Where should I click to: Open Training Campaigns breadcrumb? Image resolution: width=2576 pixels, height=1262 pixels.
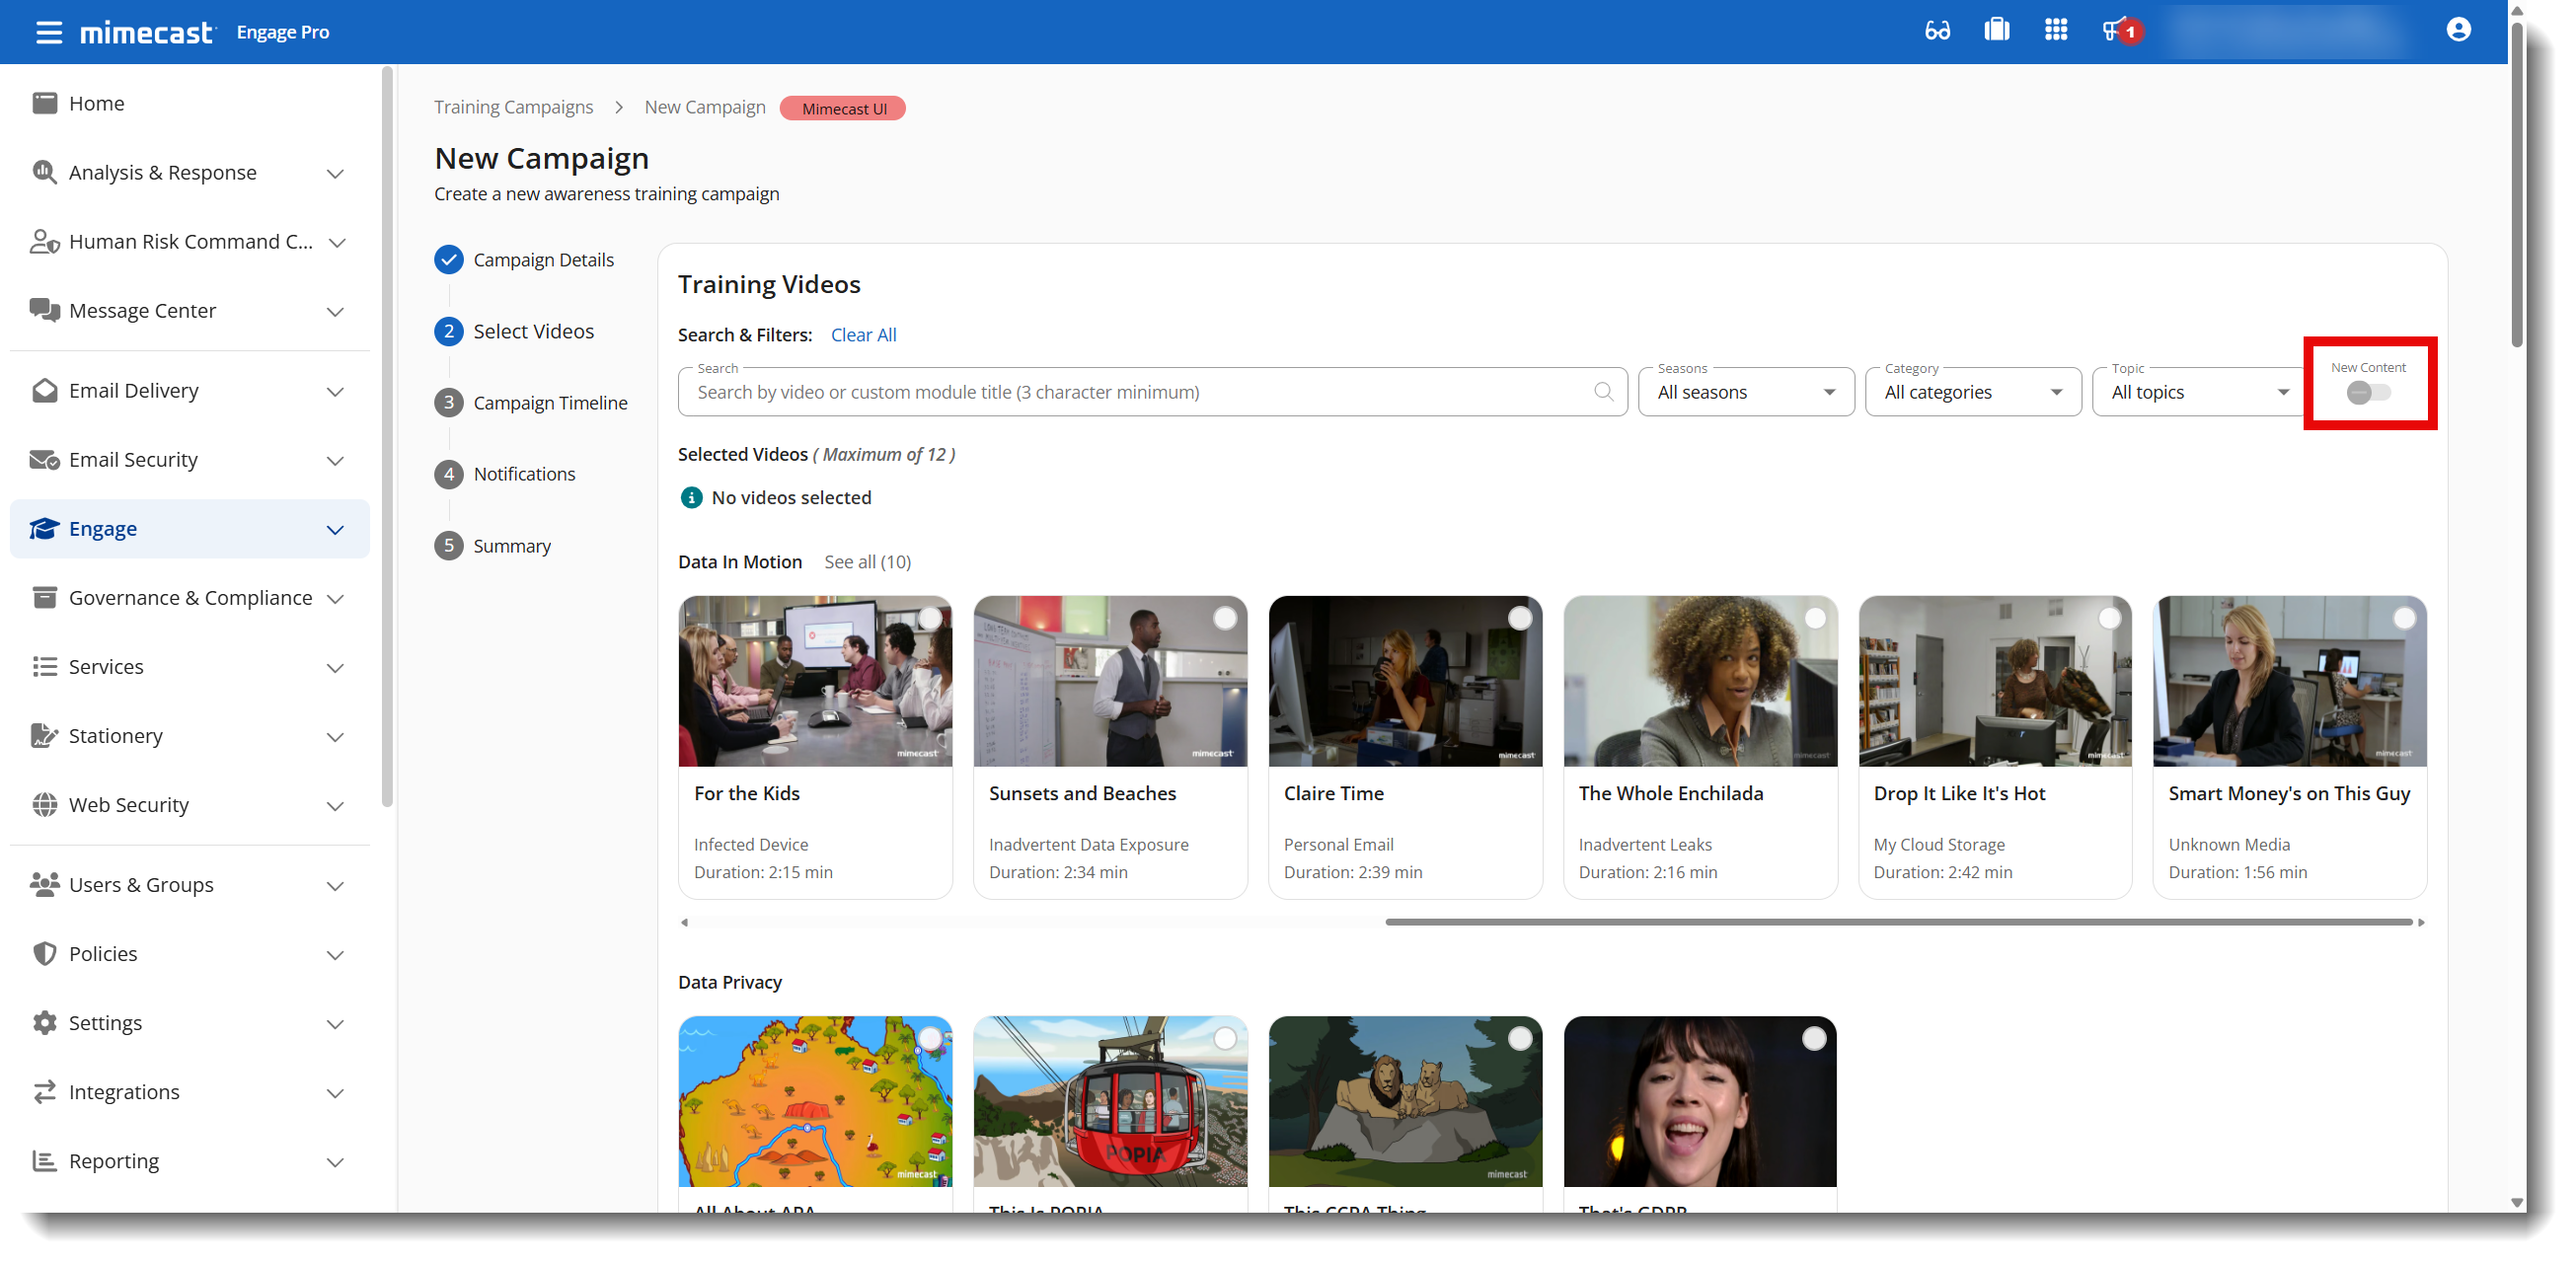[x=513, y=107]
